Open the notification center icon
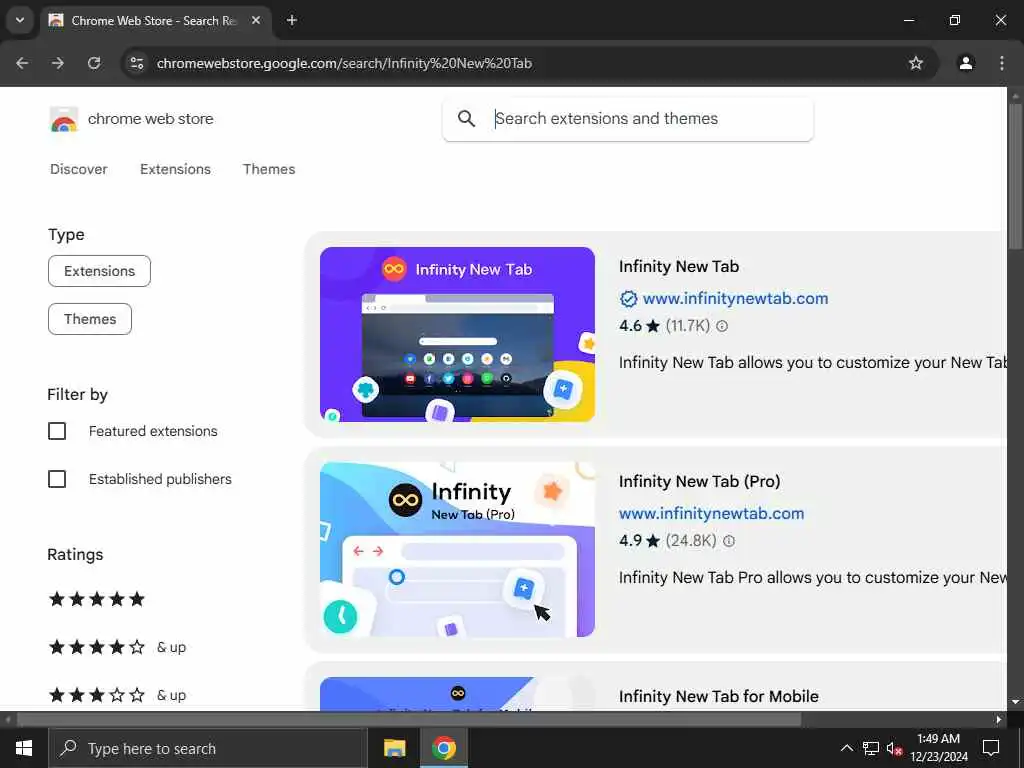Screen dimensions: 1024x768 click(x=991, y=748)
